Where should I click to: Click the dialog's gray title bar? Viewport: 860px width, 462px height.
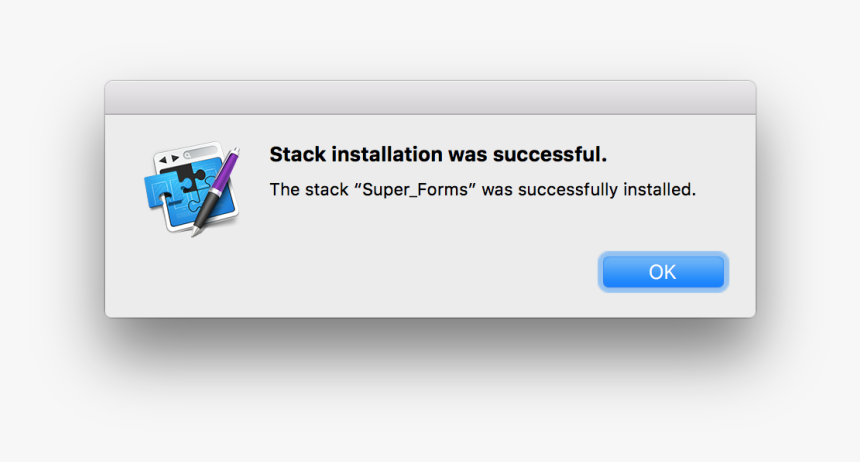[430, 98]
